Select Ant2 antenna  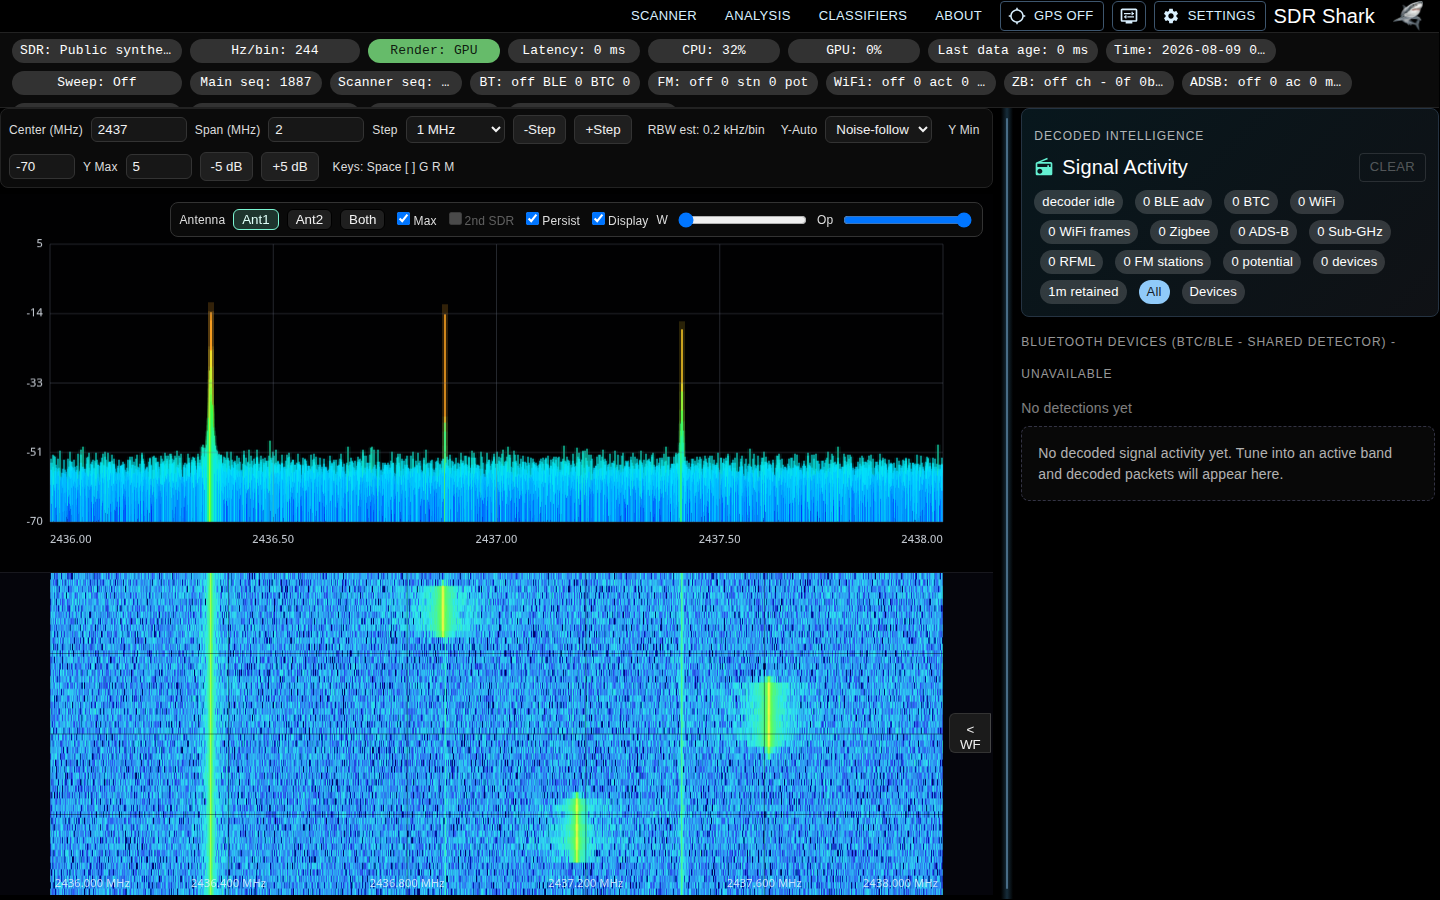coord(309,219)
